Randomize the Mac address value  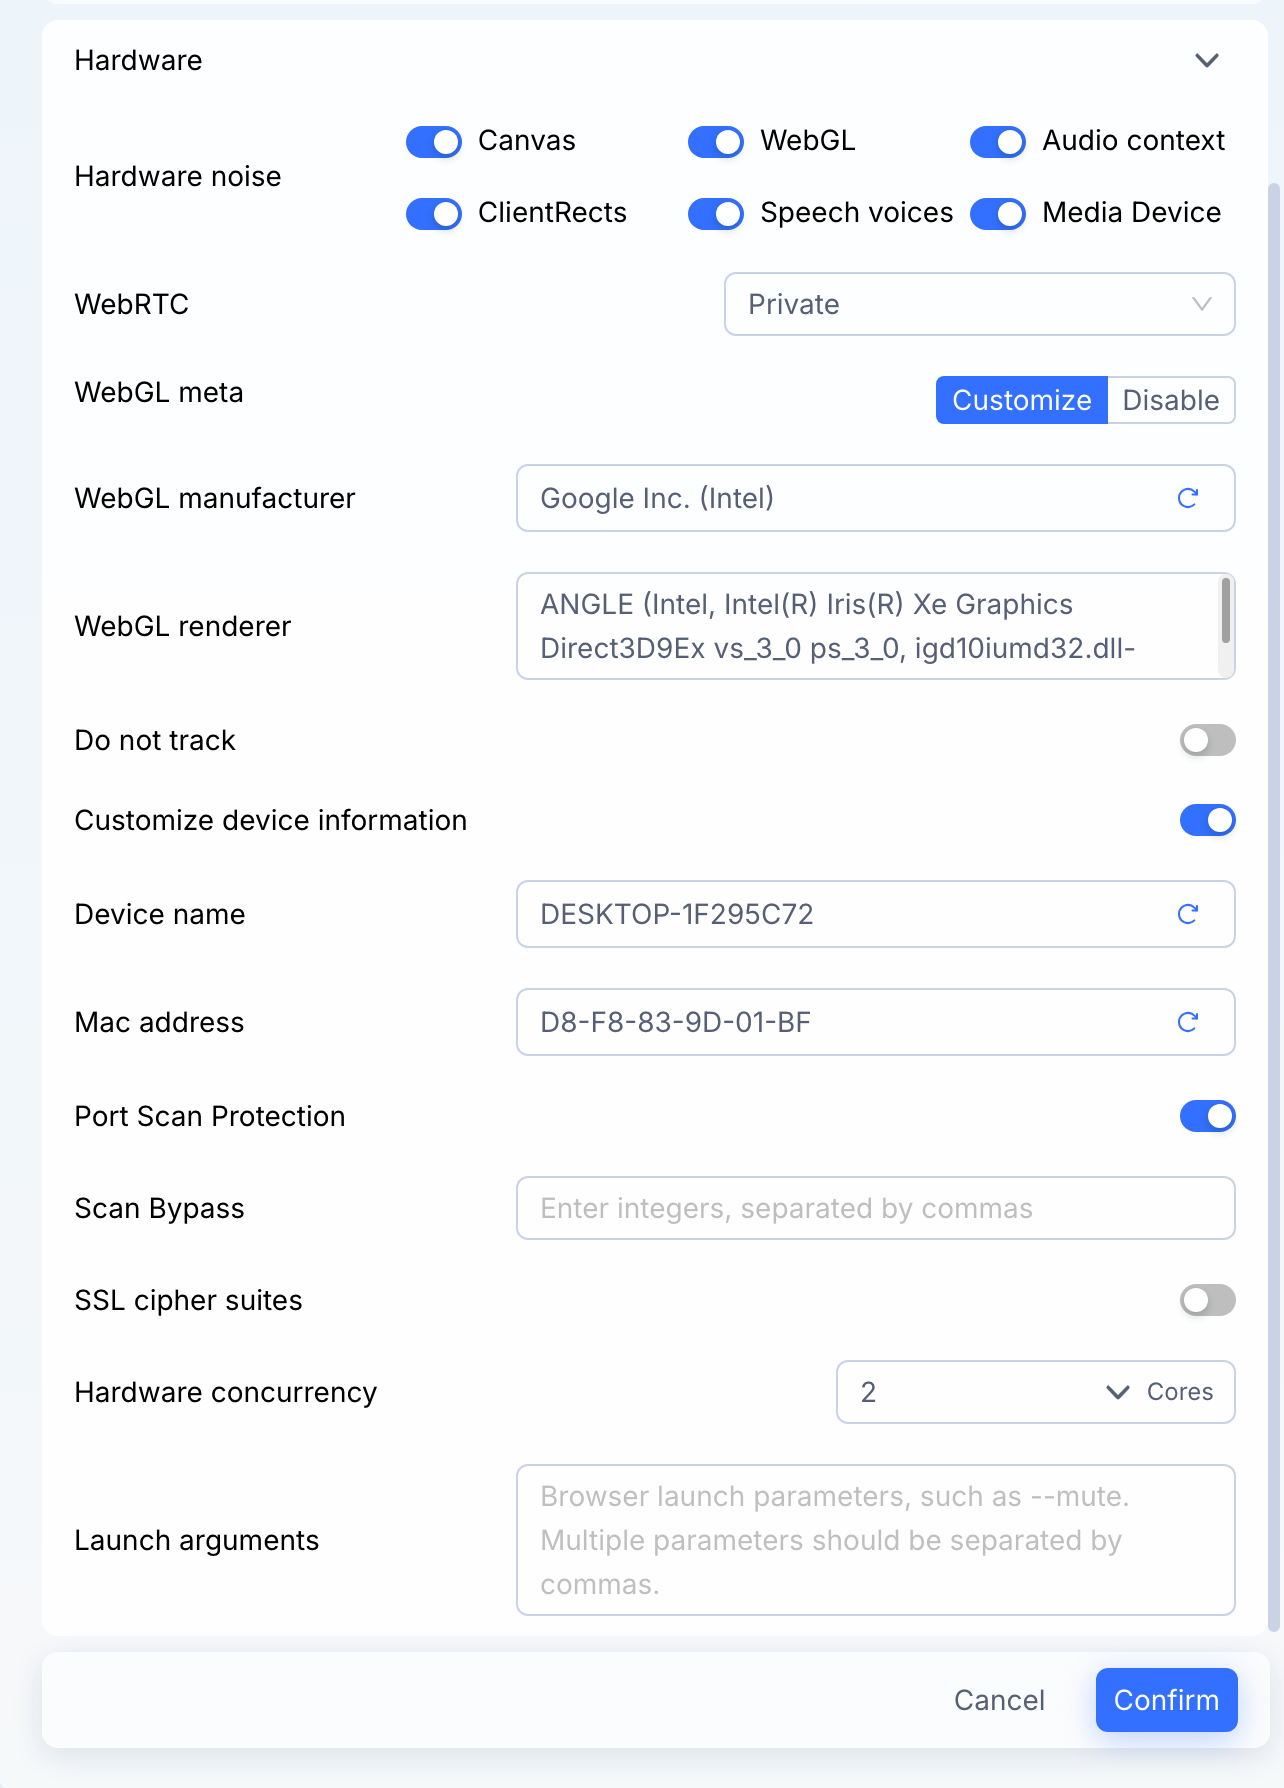[1187, 1022]
